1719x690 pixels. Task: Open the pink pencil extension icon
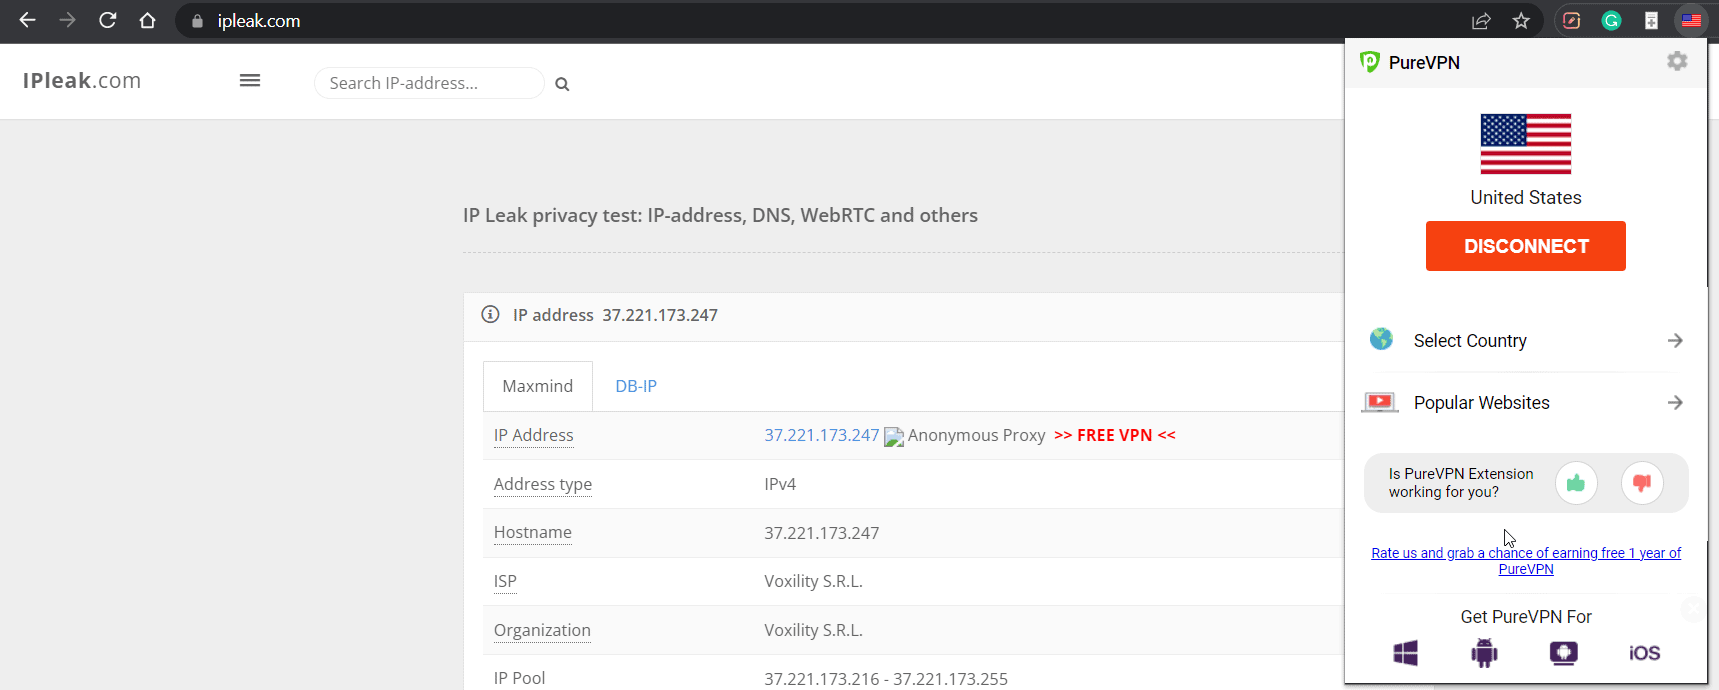[x=1572, y=21]
